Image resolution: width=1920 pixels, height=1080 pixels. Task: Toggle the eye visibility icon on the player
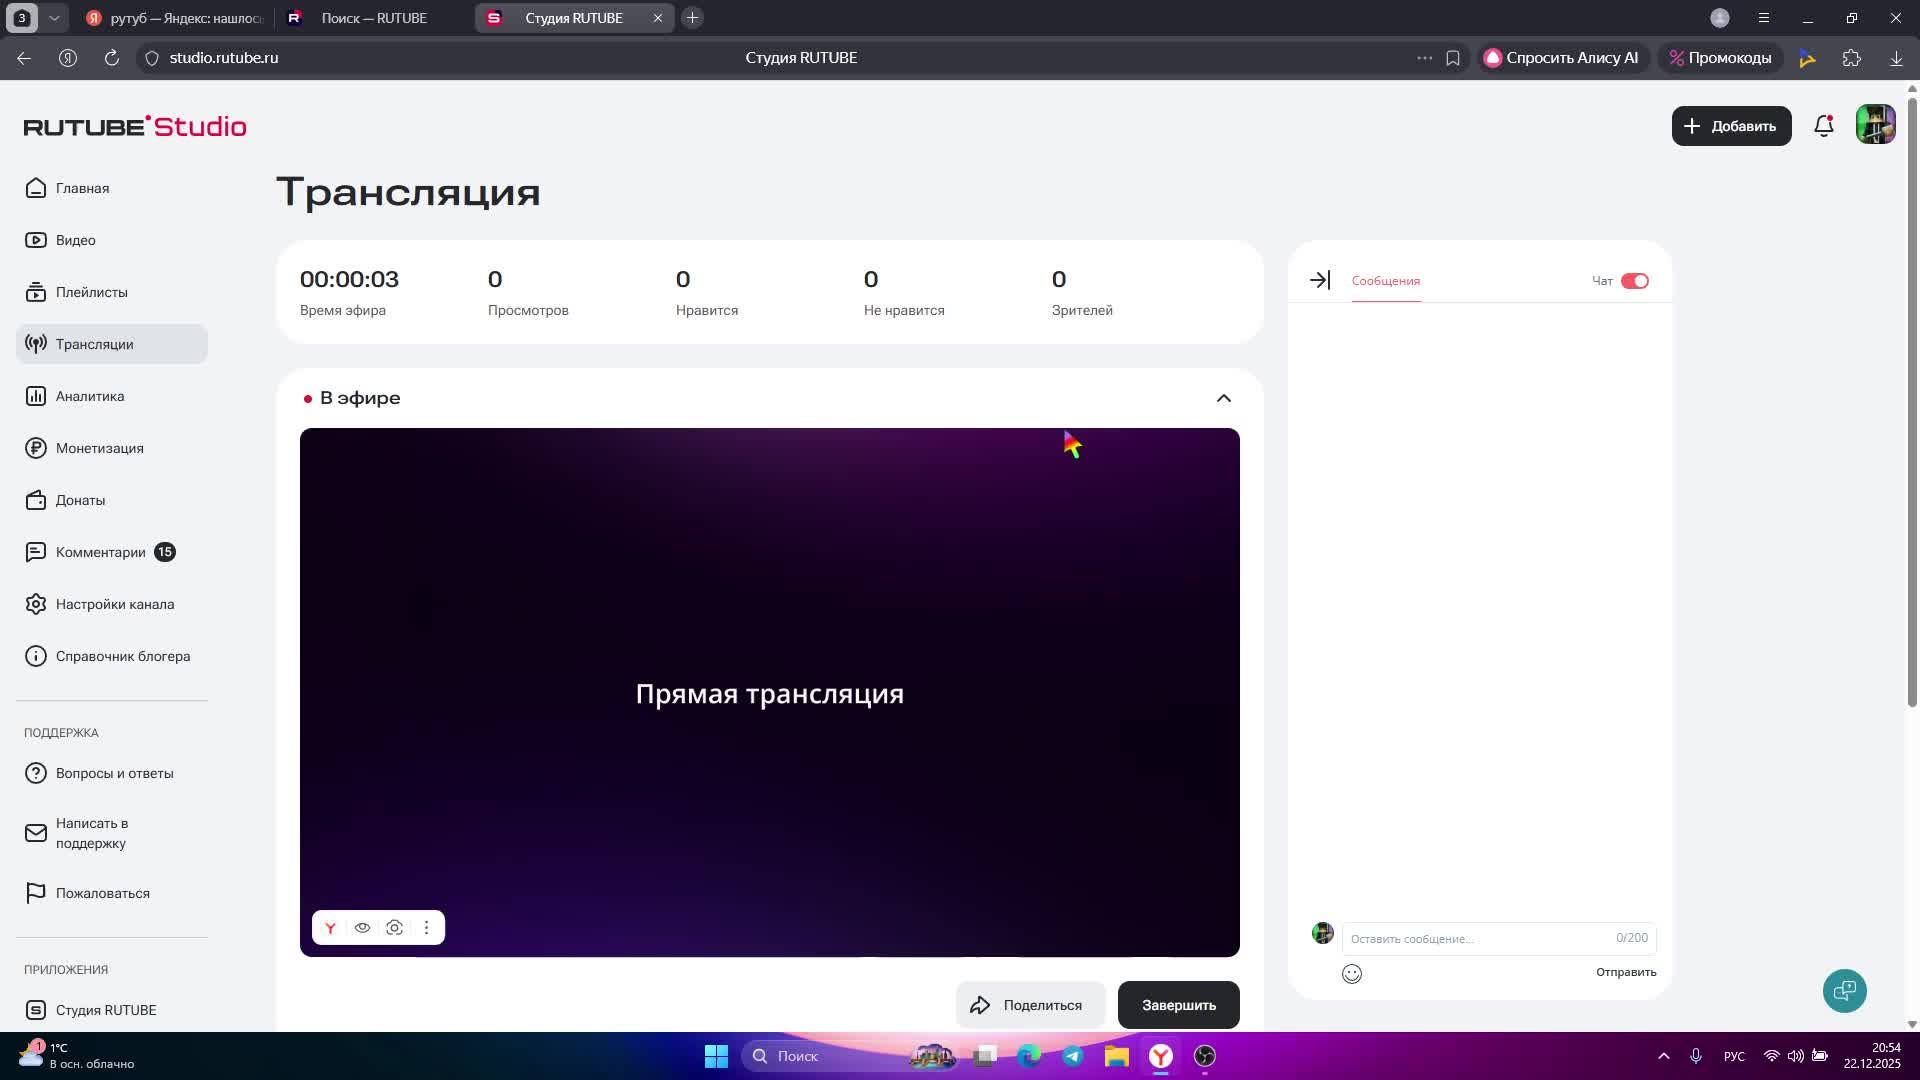[x=363, y=928]
